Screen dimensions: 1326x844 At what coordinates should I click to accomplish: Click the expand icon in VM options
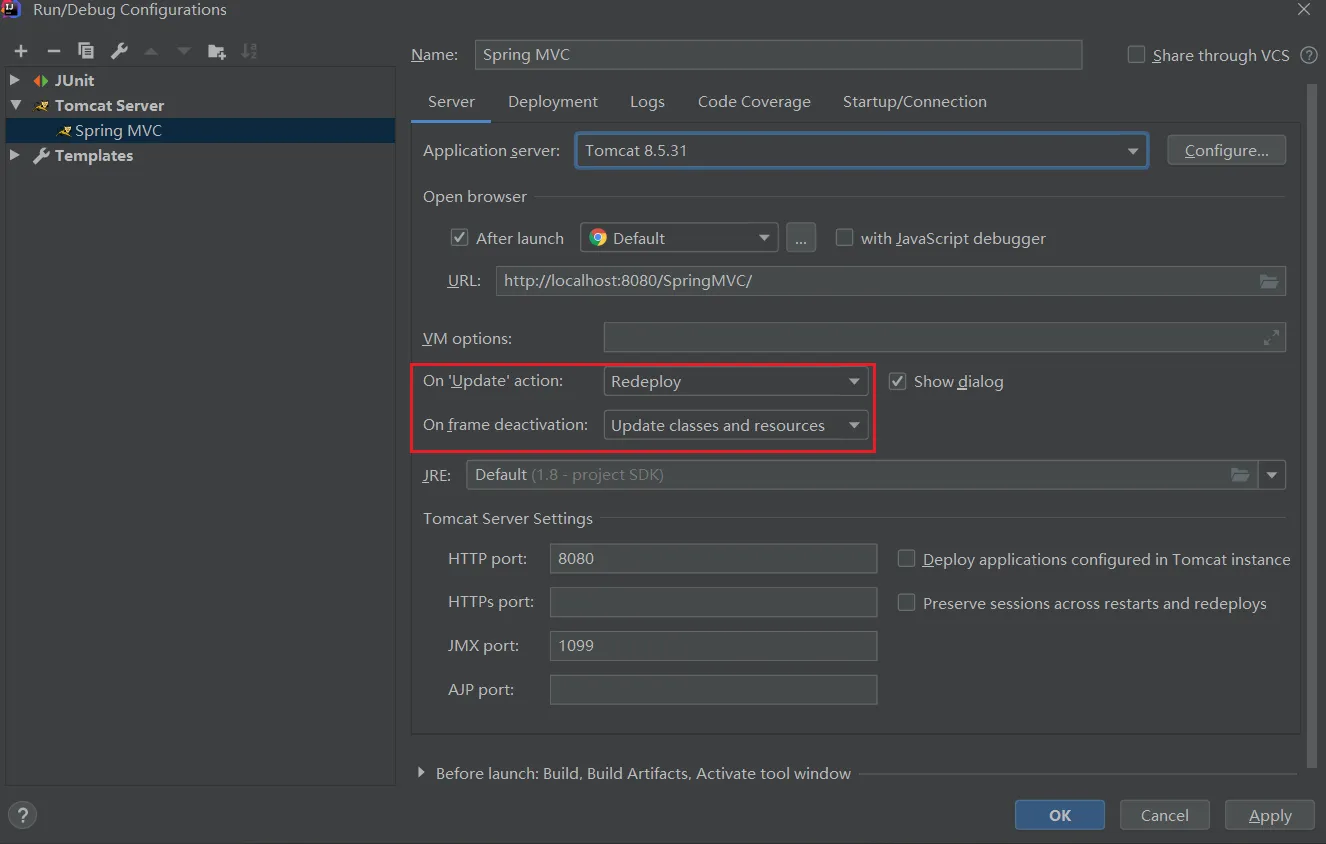coord(1271,339)
